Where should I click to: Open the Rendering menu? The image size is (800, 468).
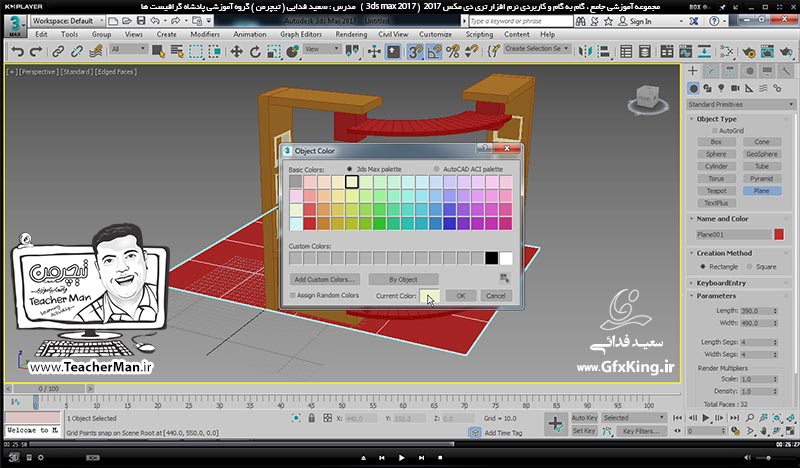(x=351, y=34)
